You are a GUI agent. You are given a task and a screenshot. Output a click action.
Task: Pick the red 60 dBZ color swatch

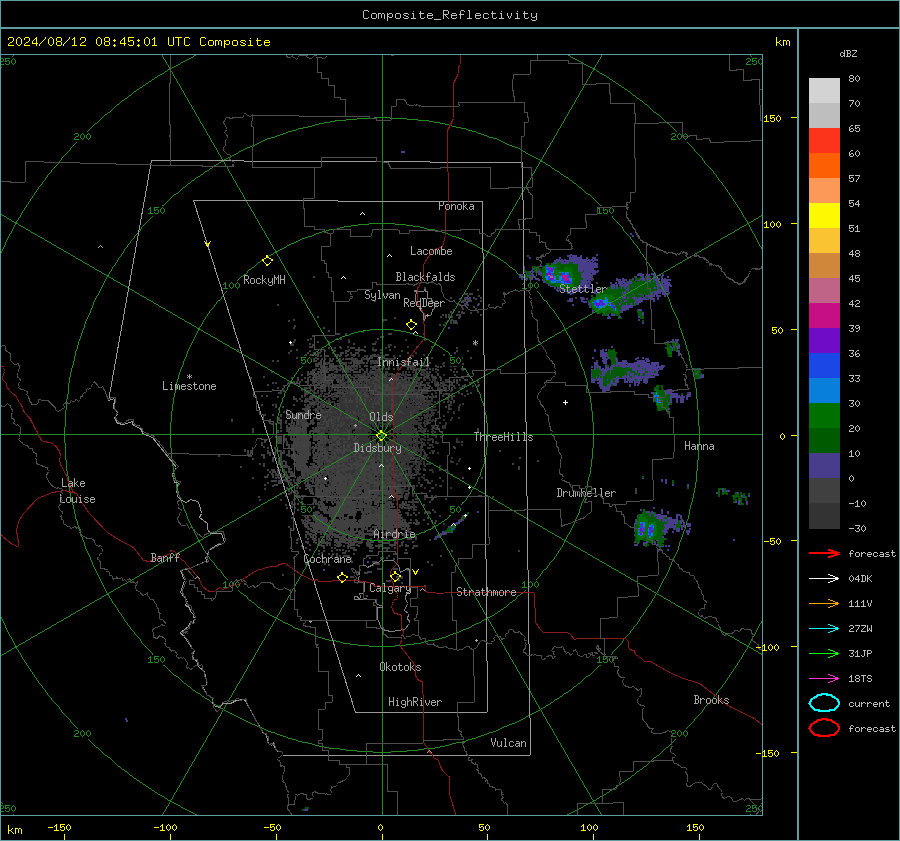(x=824, y=141)
